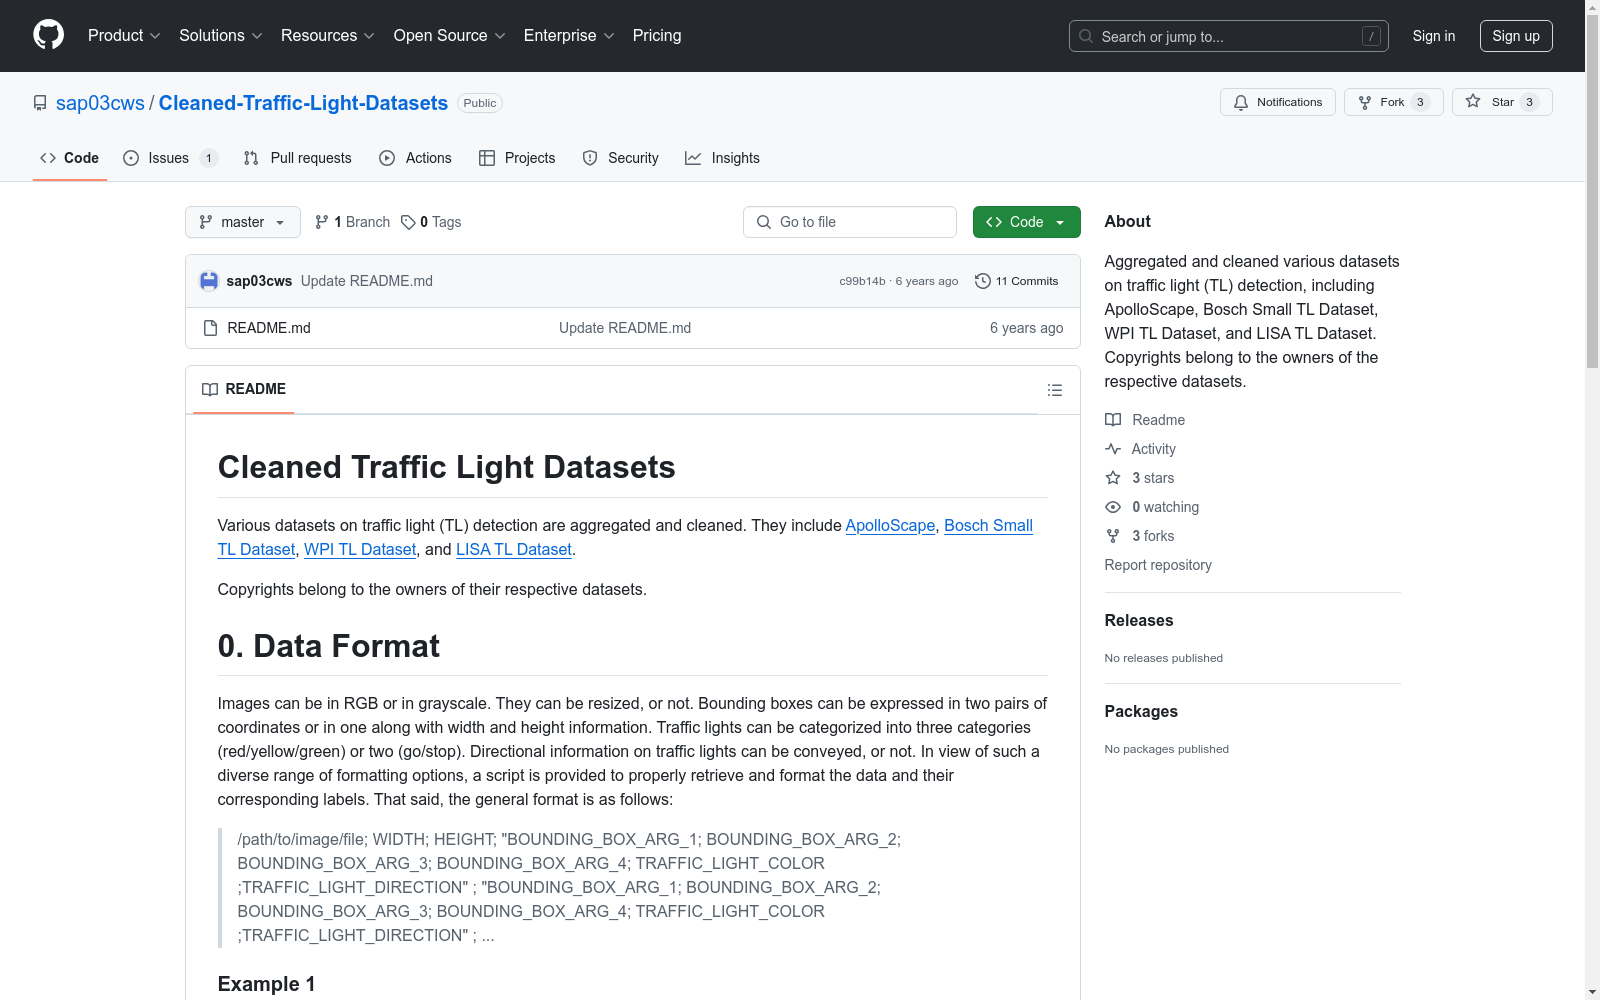Open the sap03cws commit author link
Image resolution: width=1600 pixels, height=1000 pixels.
point(259,281)
